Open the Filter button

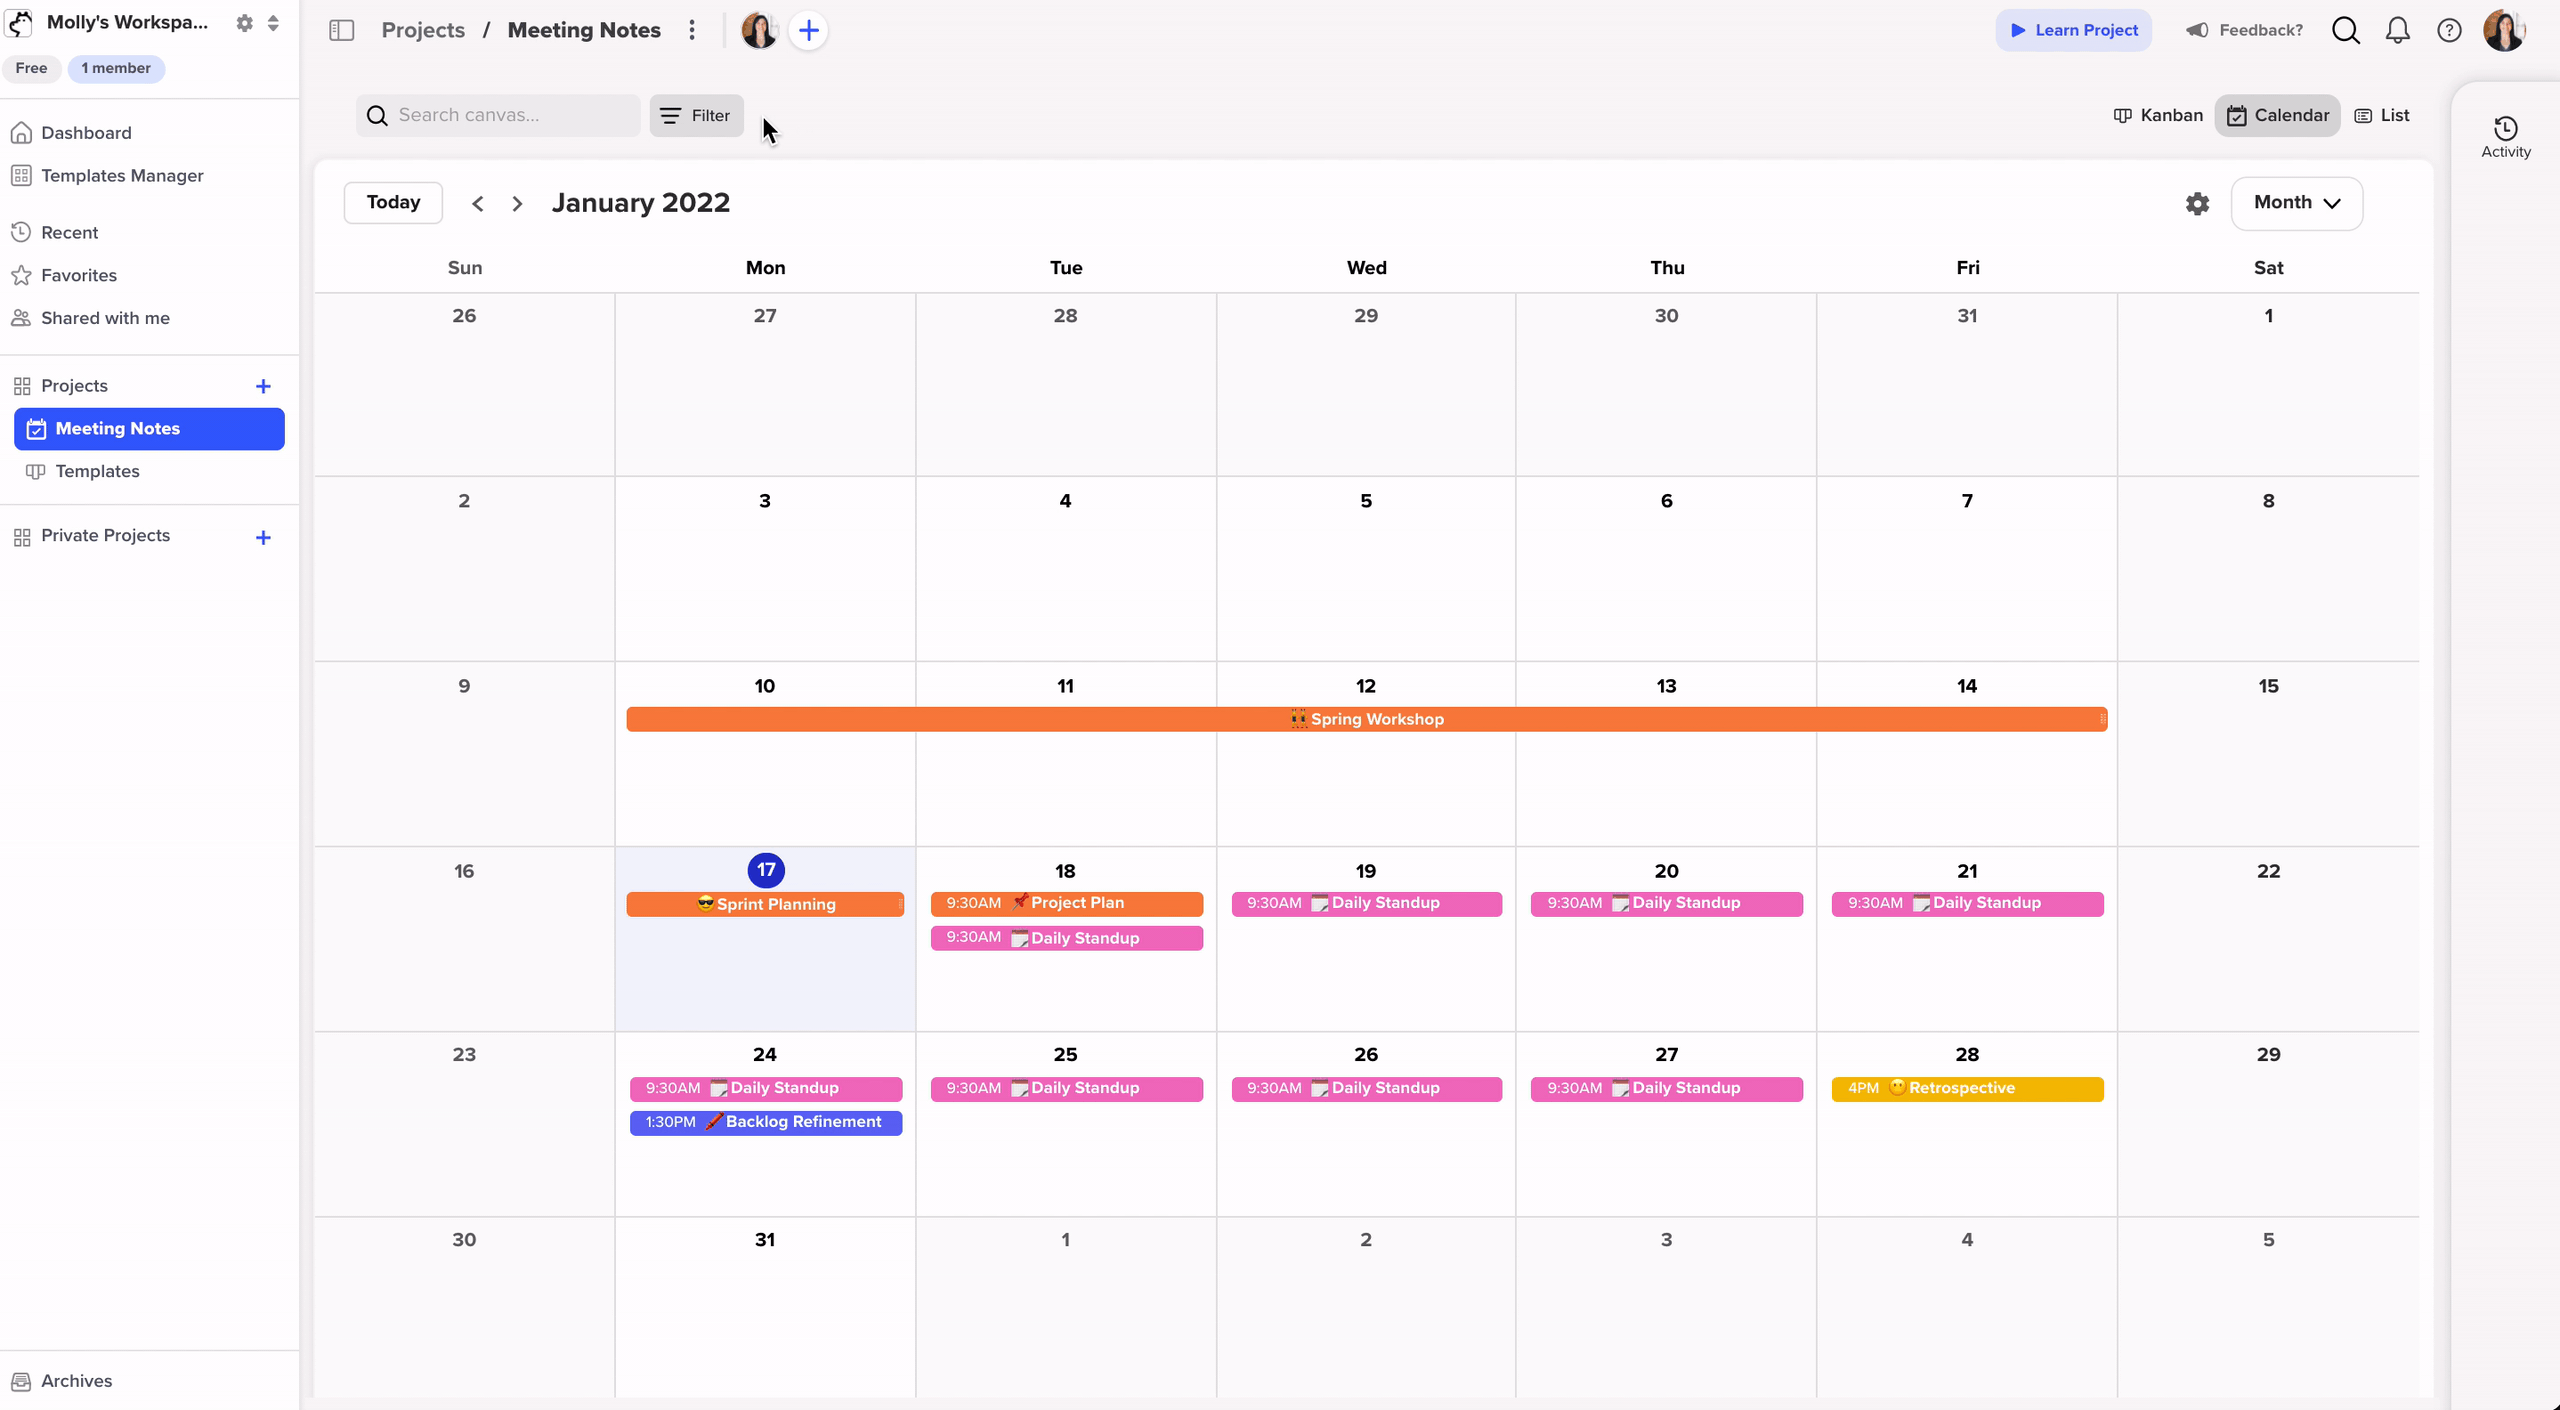coord(696,115)
